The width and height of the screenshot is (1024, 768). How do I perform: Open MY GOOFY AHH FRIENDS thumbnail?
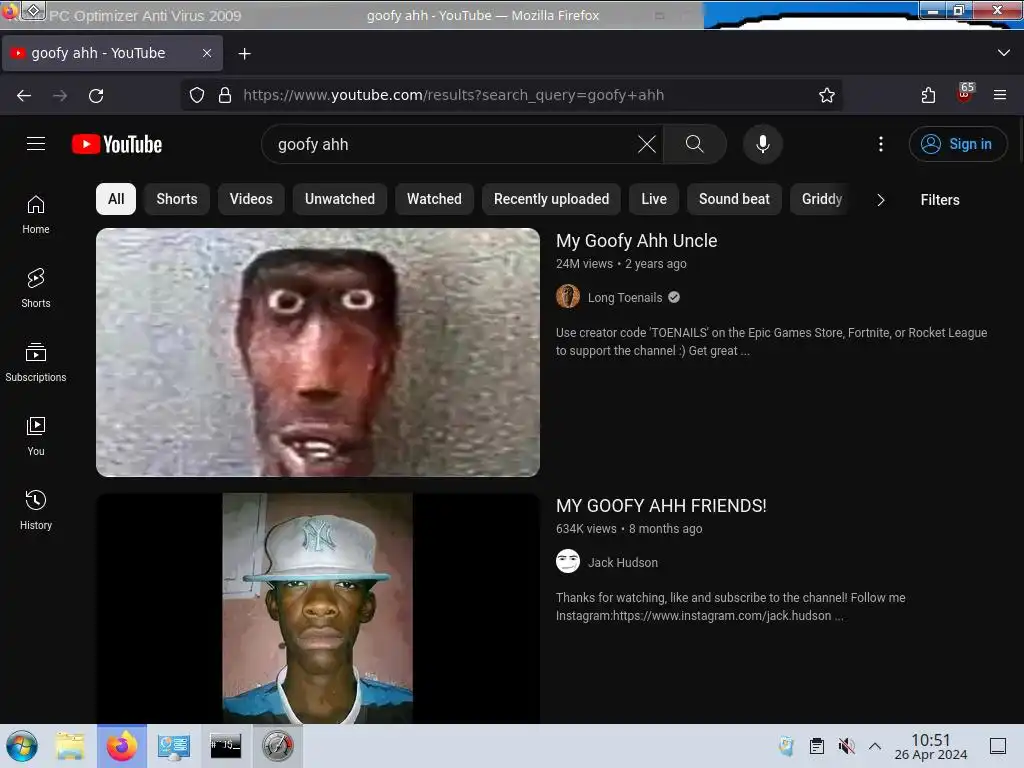317,608
